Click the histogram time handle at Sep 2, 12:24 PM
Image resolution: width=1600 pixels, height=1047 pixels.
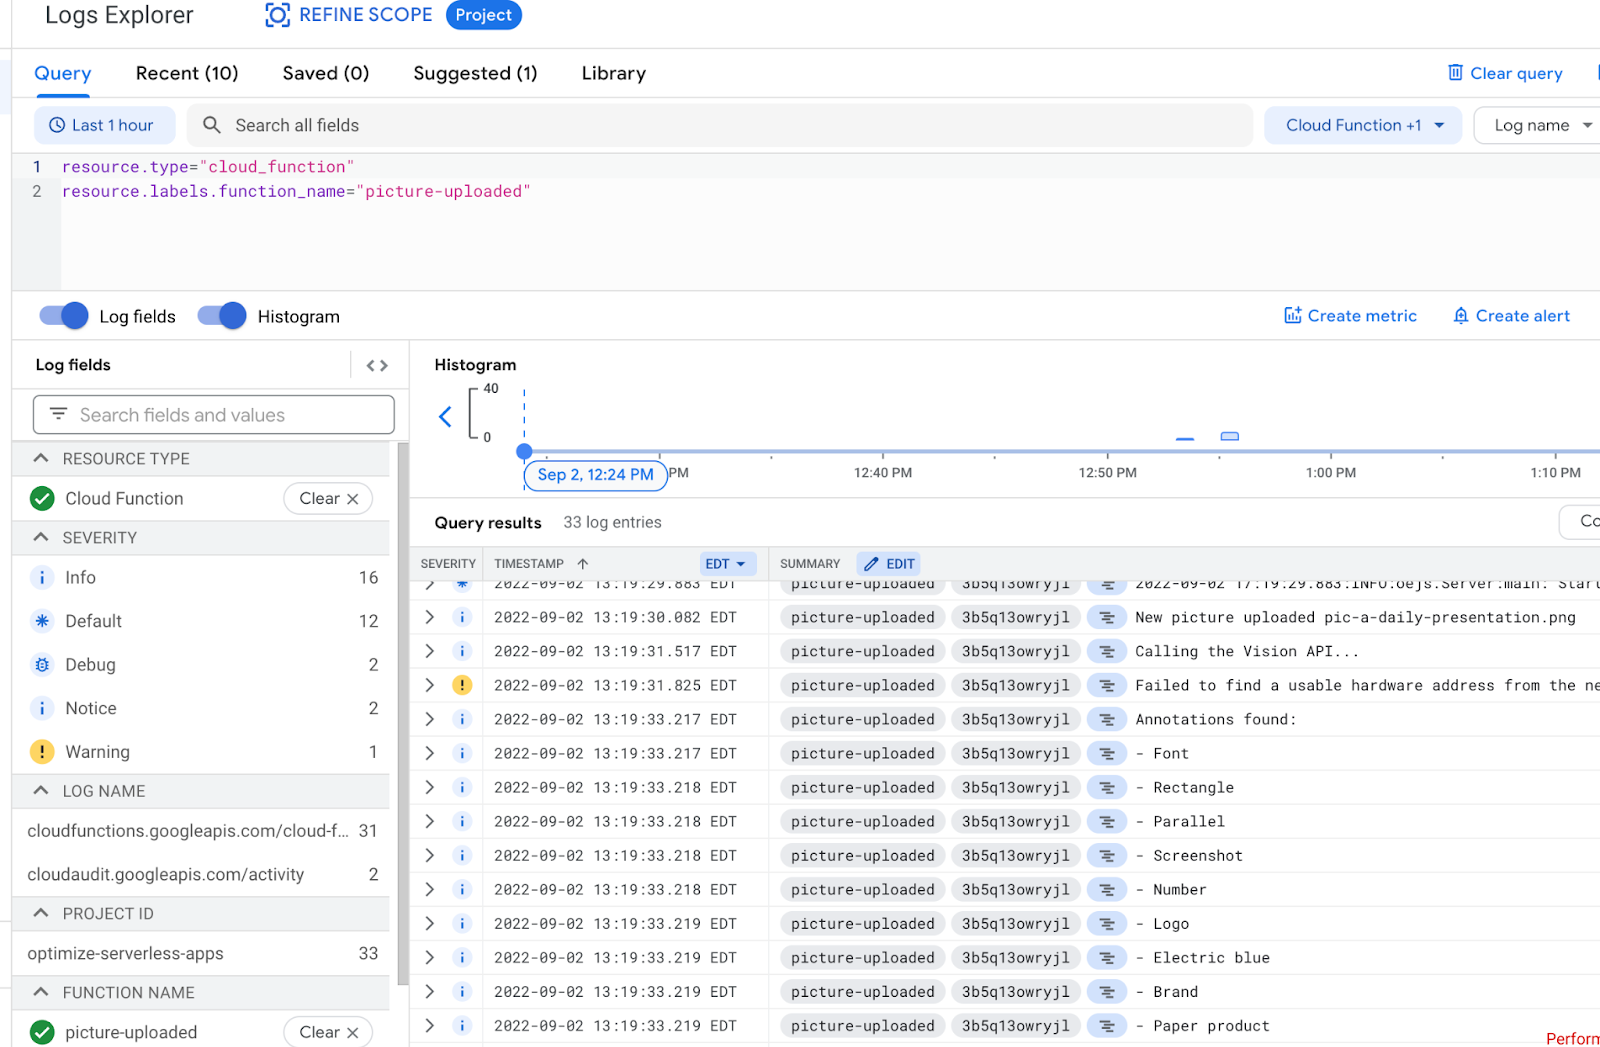(524, 452)
